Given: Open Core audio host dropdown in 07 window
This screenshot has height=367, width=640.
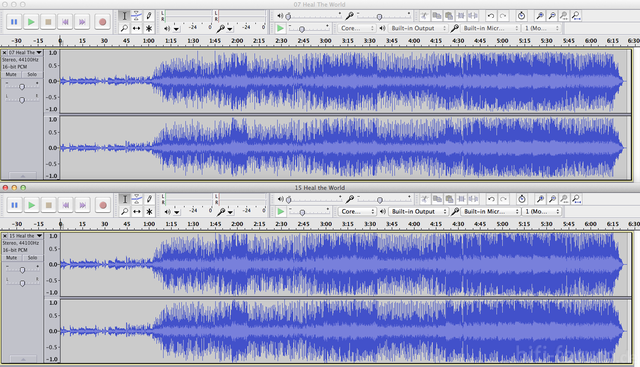Looking at the screenshot, I should (356, 28).
